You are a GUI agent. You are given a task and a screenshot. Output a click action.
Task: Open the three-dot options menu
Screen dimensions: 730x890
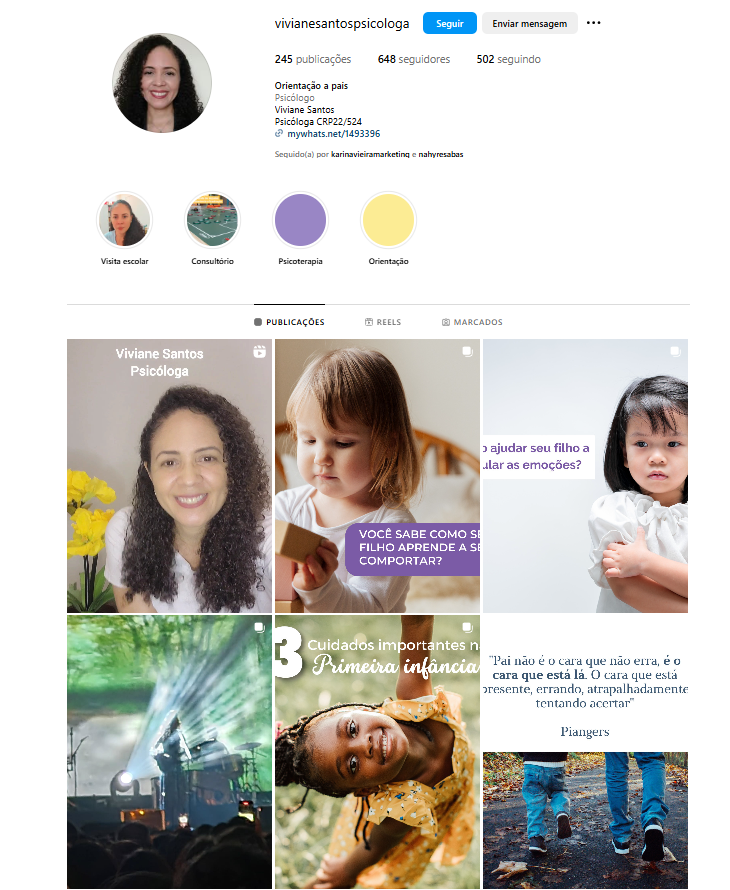click(x=593, y=23)
